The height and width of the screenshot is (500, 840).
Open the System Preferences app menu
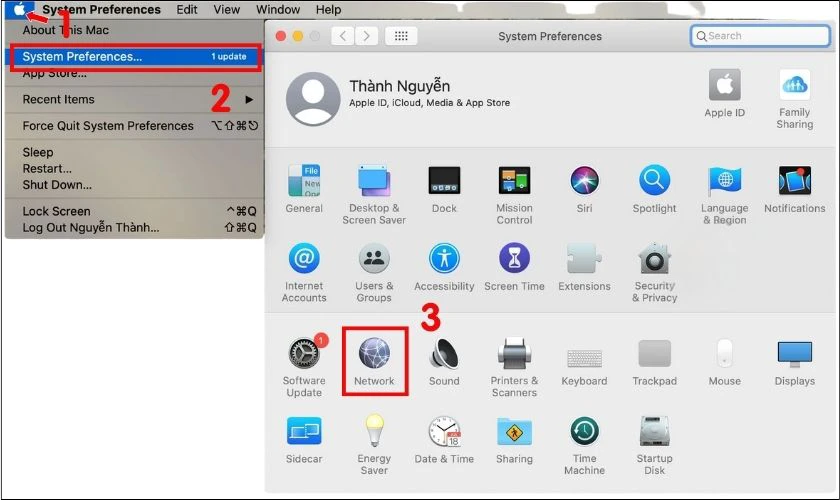pos(101,9)
